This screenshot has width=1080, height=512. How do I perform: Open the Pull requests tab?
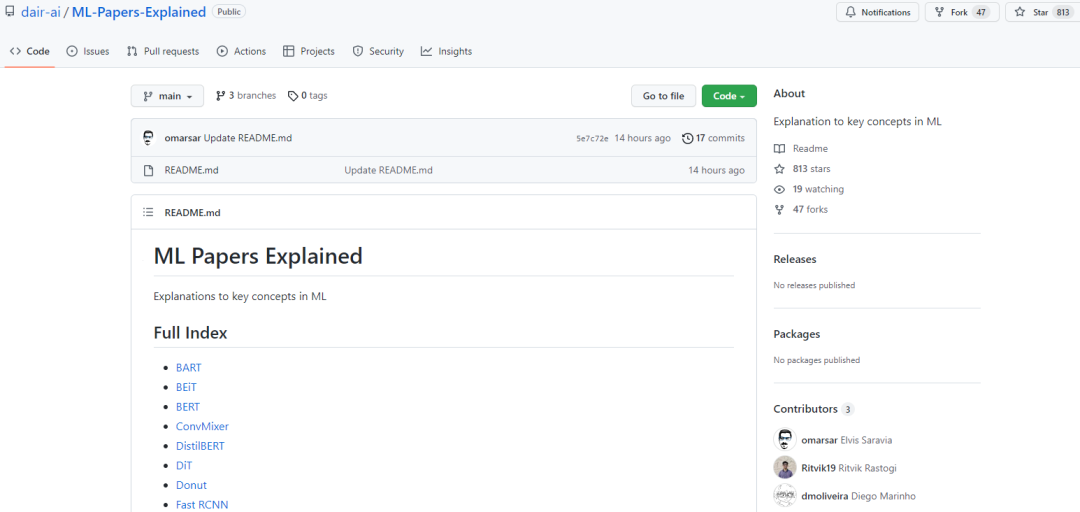[163, 51]
